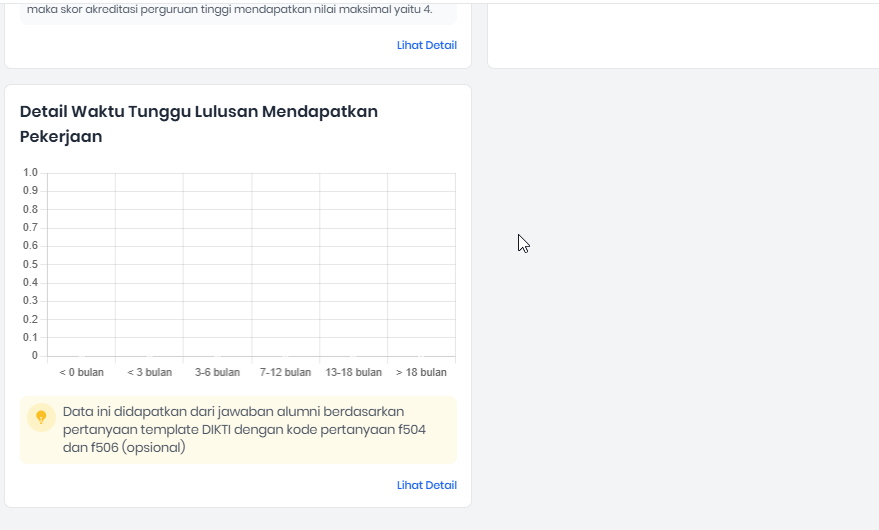Click the accreditation score description text at top
The image size is (879, 530).
[230, 10]
